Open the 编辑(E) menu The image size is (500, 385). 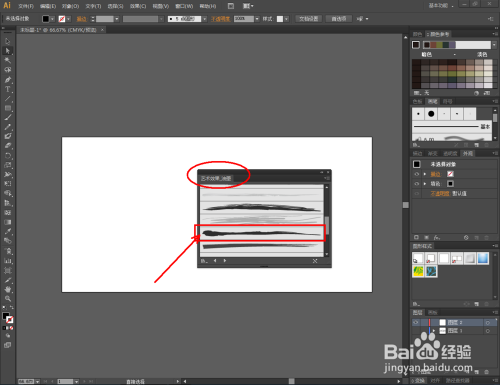pyautogui.click(x=48, y=6)
